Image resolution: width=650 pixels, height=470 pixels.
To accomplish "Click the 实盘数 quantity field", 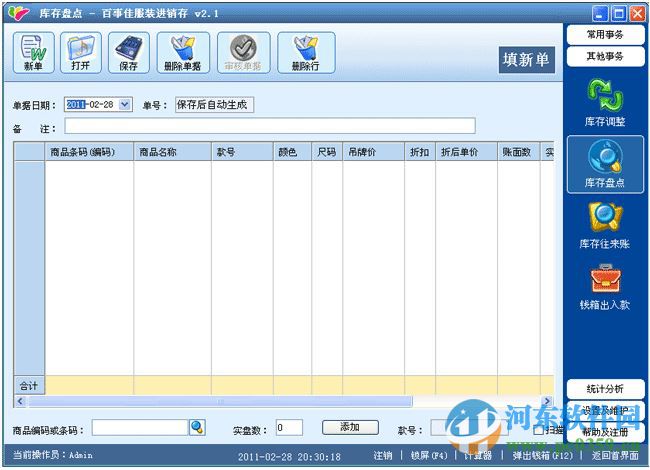I will pyautogui.click(x=289, y=427).
